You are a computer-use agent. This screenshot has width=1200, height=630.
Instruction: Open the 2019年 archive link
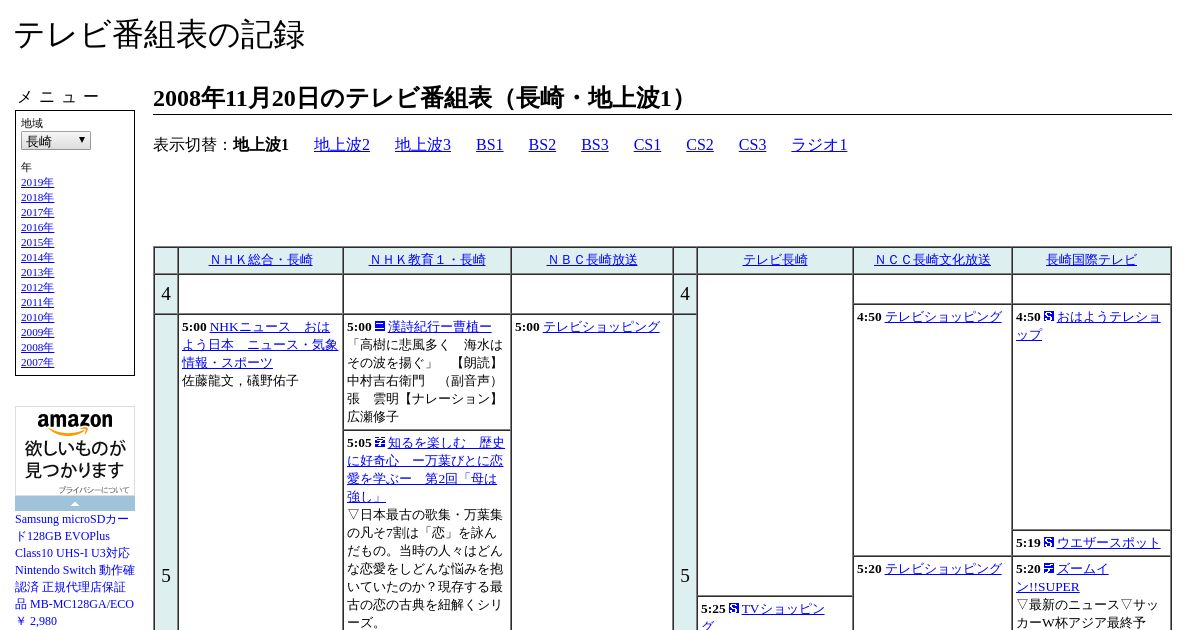click(x=37, y=183)
